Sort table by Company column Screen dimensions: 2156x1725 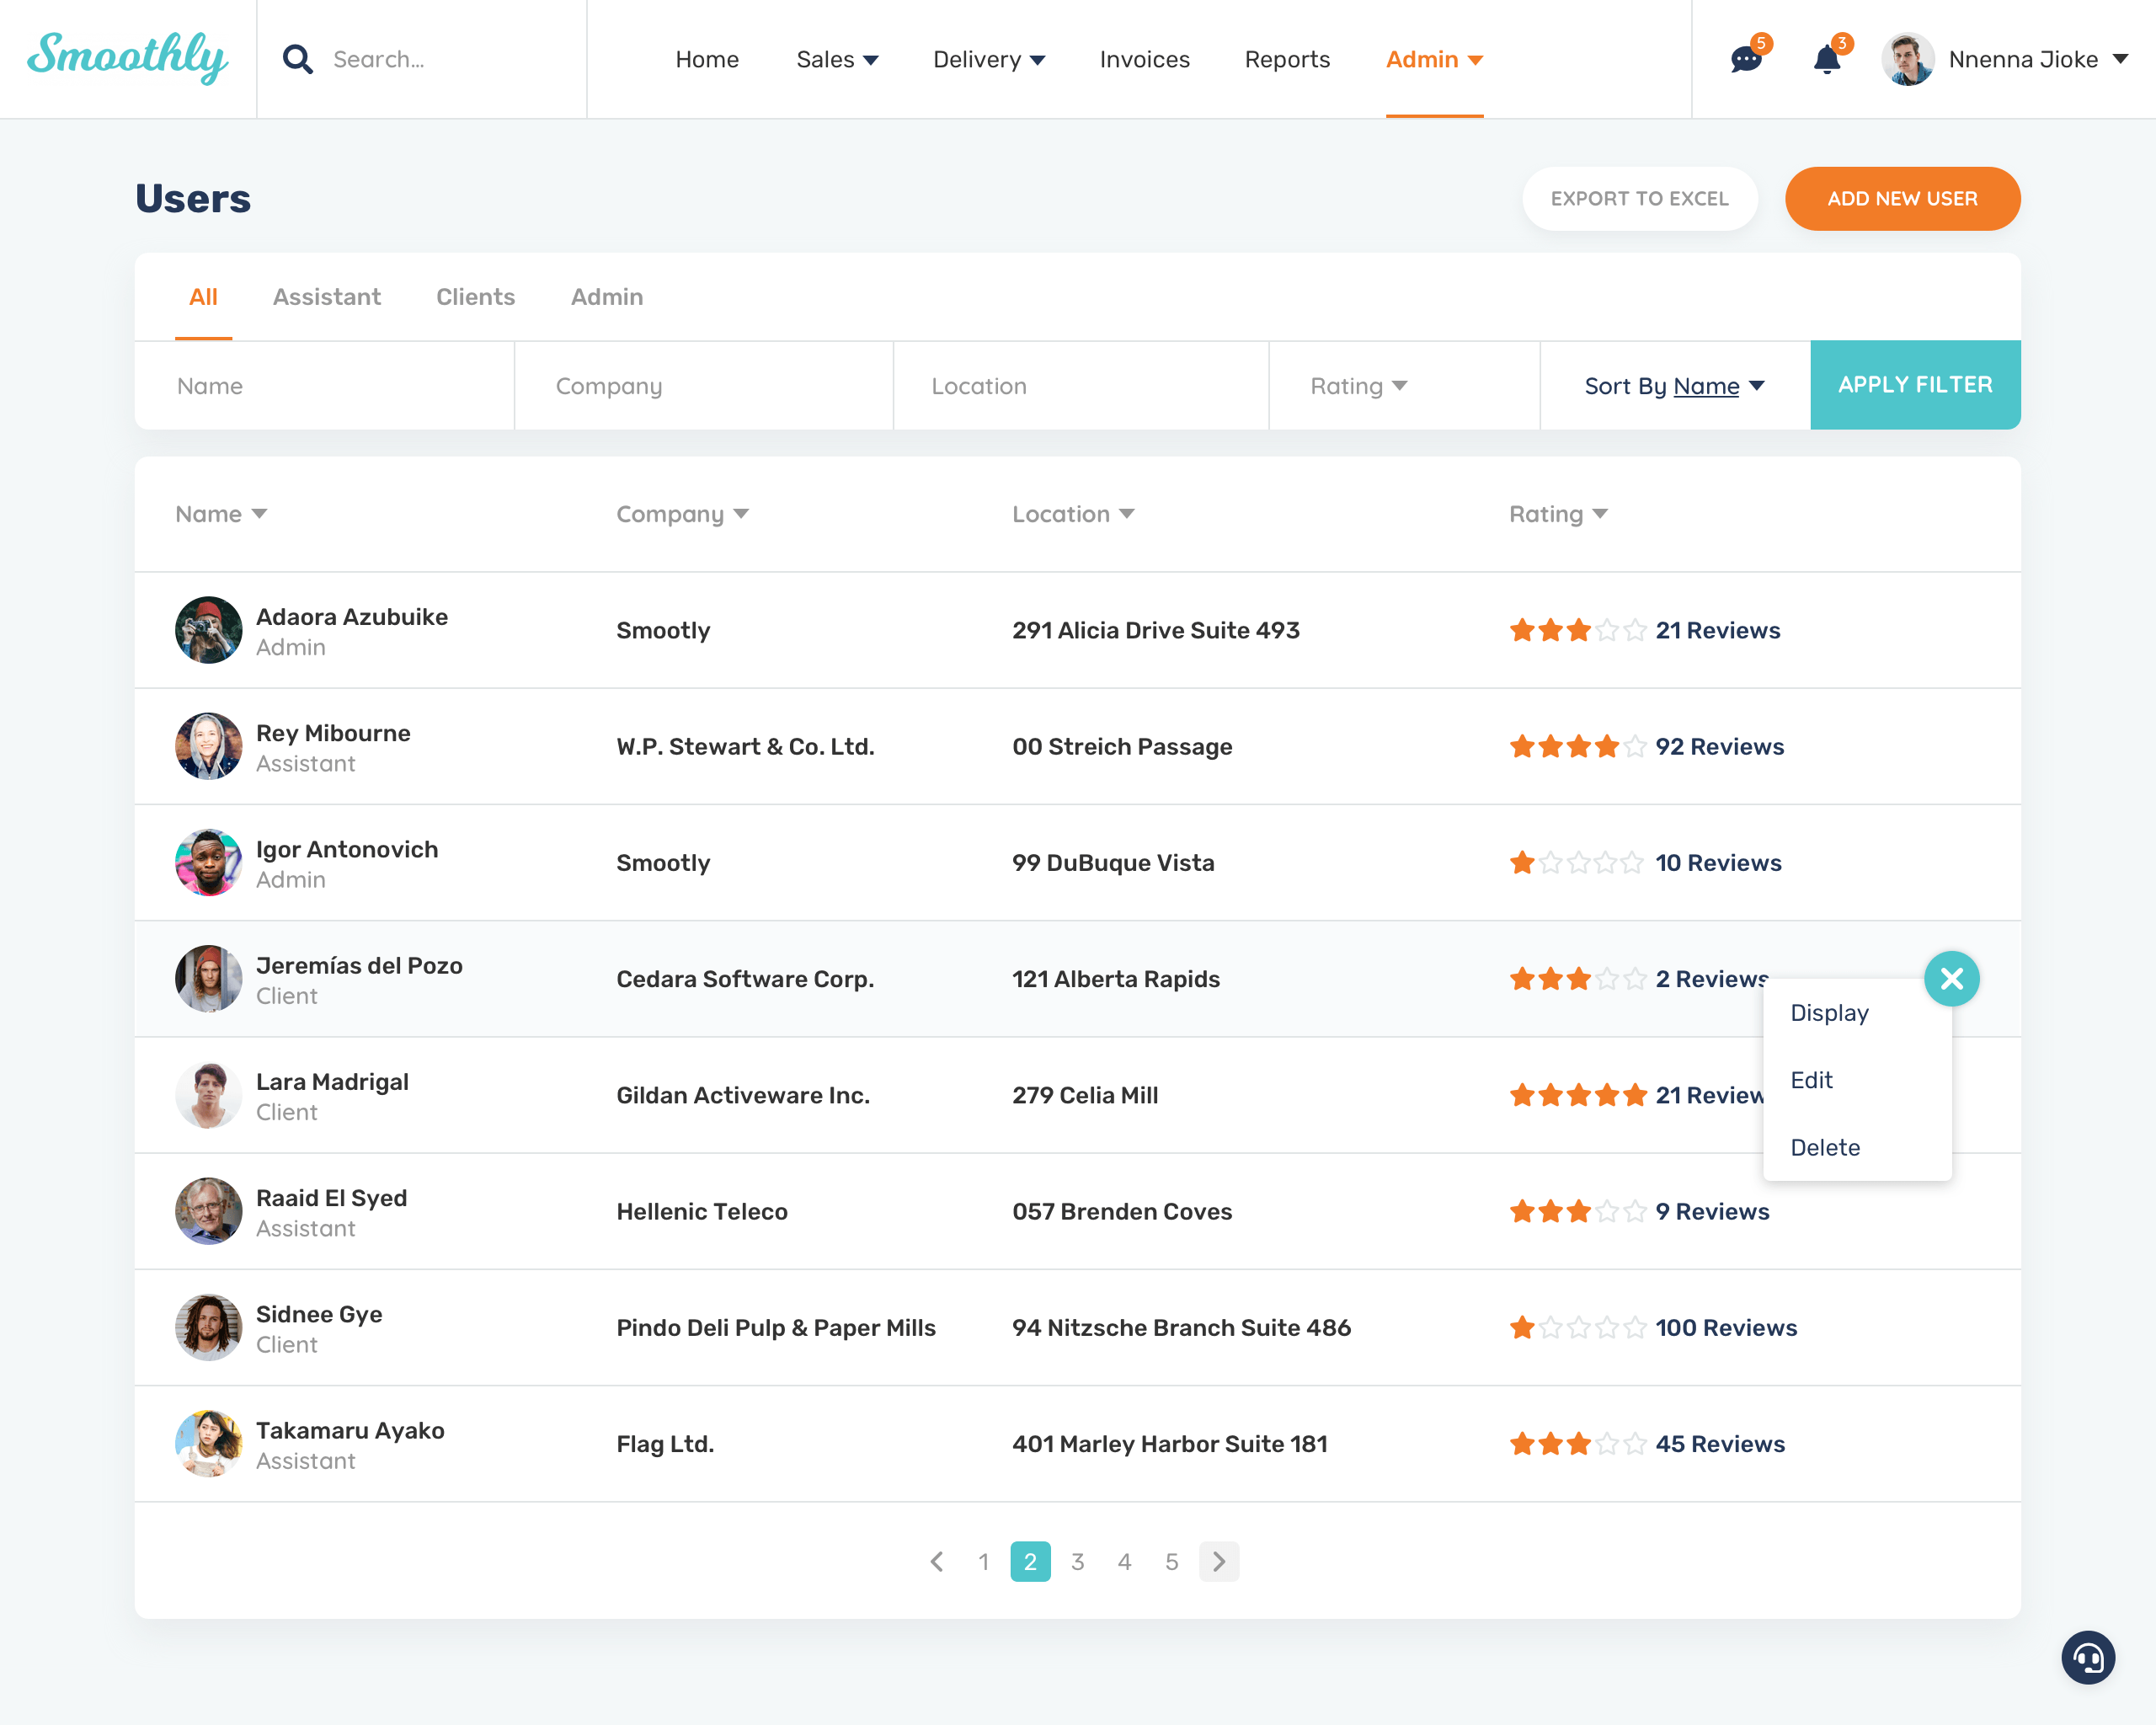point(682,514)
